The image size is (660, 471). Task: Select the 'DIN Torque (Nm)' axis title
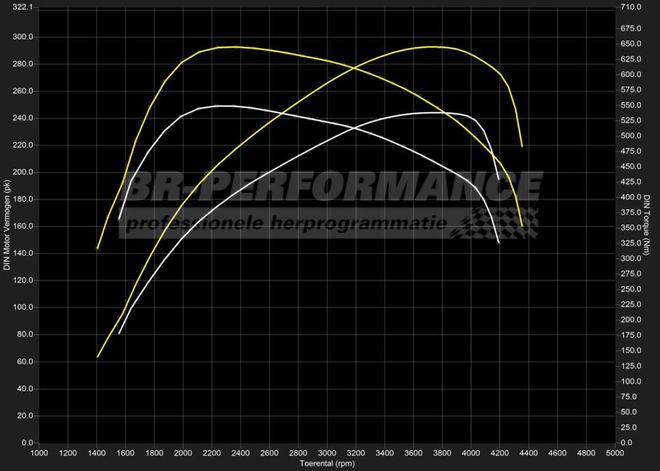[x=648, y=224]
